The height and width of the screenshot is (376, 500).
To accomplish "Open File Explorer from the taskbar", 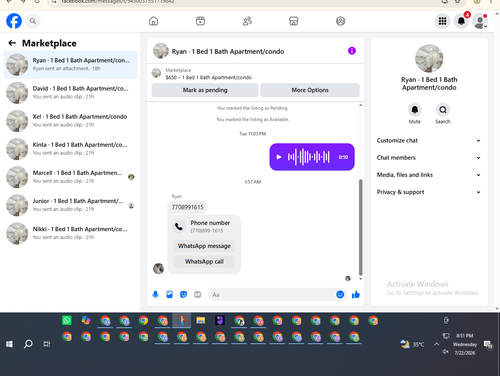I will [201, 321].
